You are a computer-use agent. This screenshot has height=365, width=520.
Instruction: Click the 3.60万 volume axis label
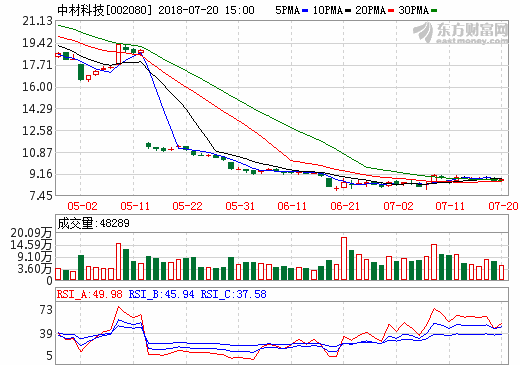(34, 269)
